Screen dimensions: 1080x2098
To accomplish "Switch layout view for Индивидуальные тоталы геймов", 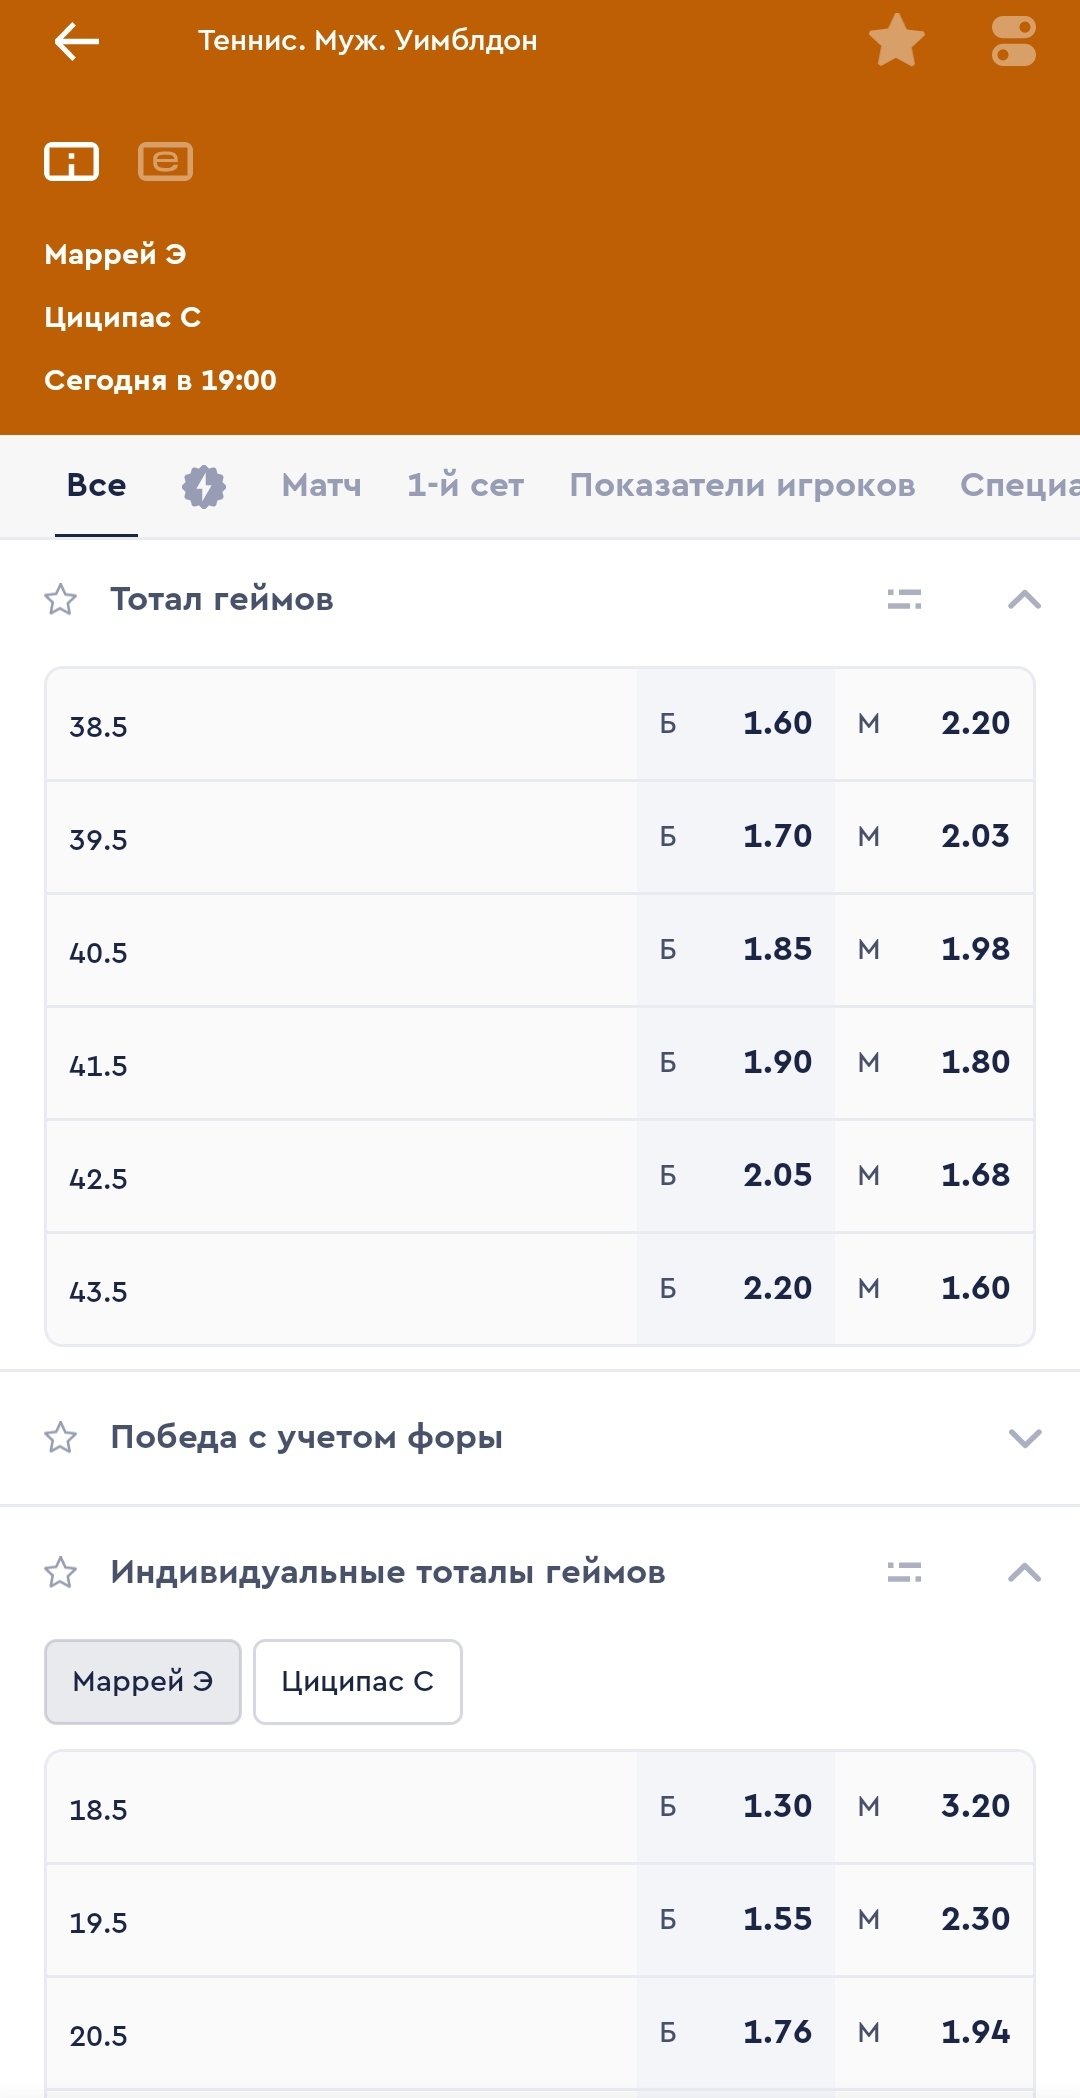I will pyautogui.click(x=904, y=1573).
